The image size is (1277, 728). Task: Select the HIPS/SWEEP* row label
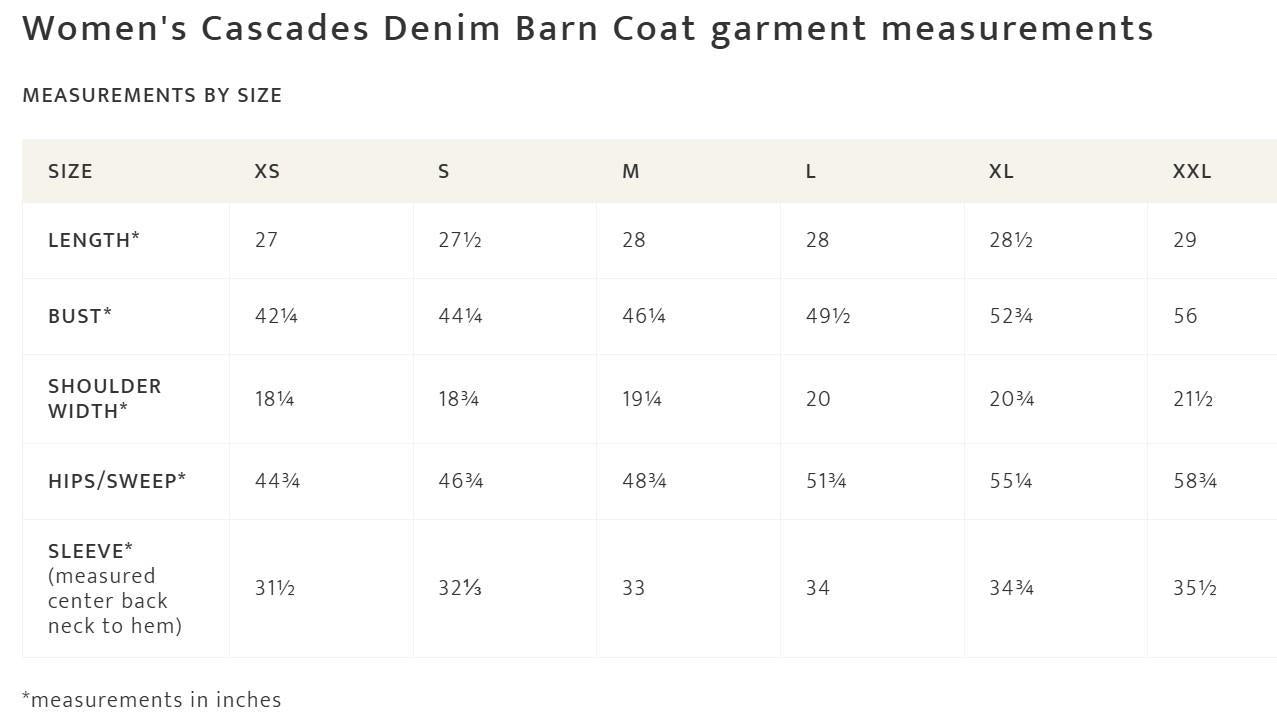tap(117, 481)
